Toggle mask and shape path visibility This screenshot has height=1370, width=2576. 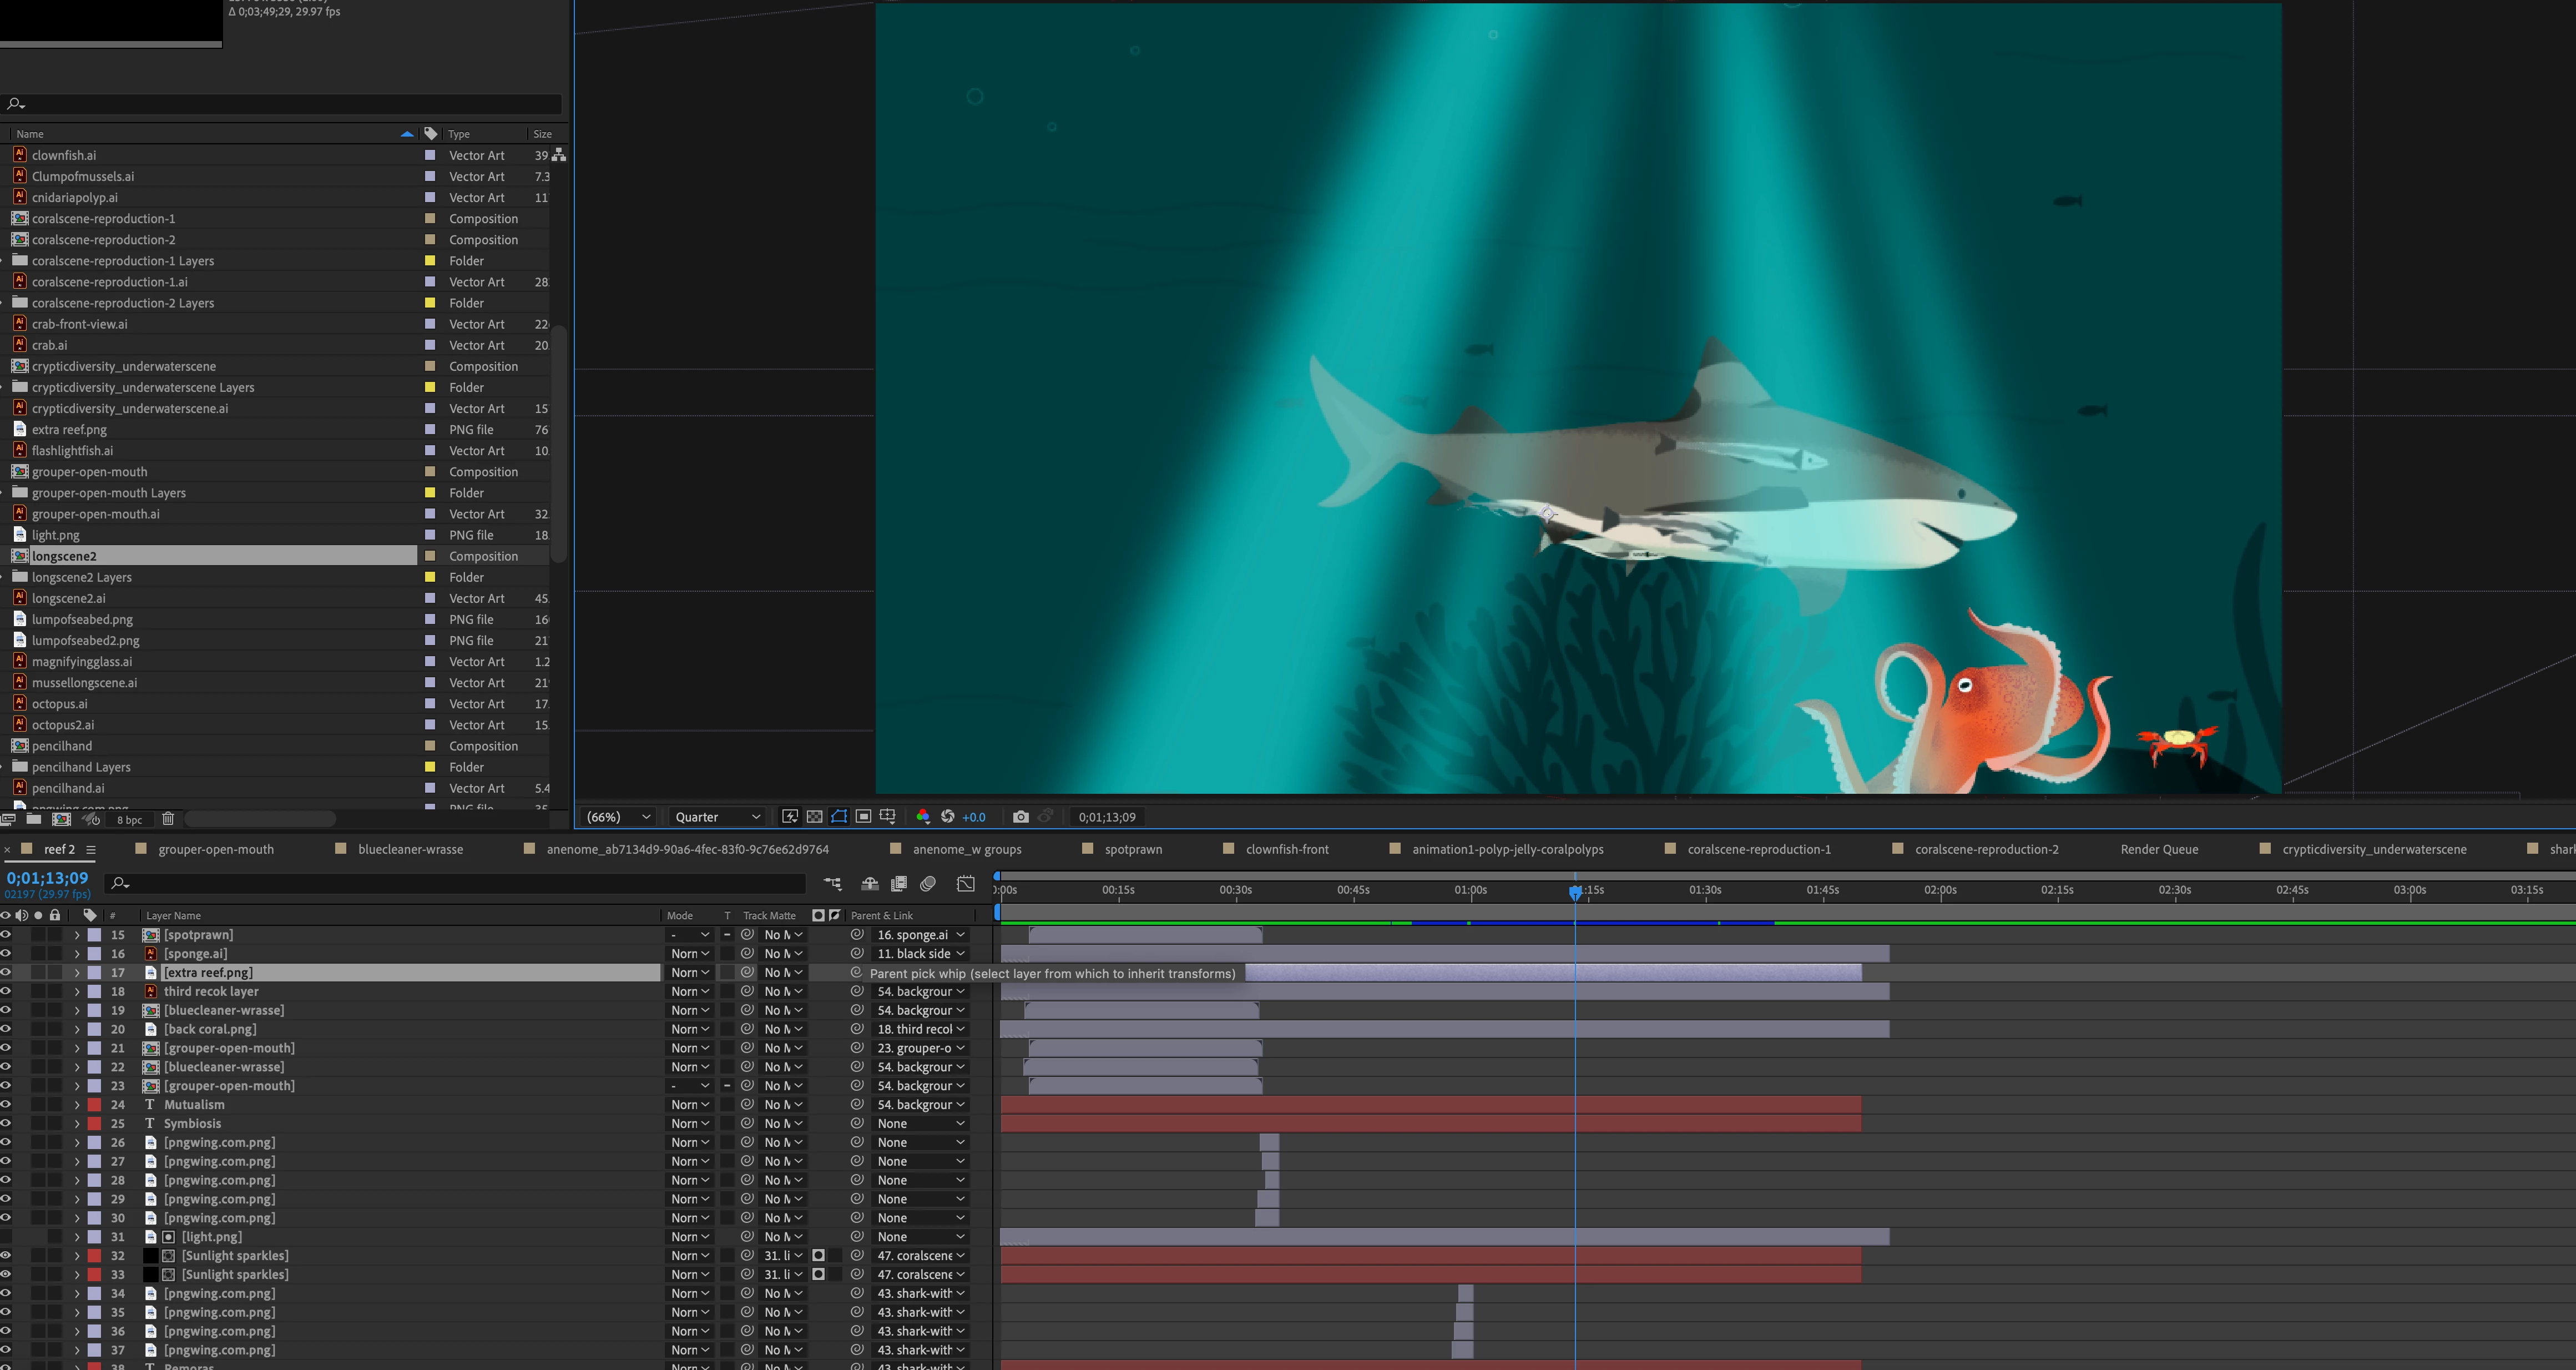pyautogui.click(x=839, y=817)
